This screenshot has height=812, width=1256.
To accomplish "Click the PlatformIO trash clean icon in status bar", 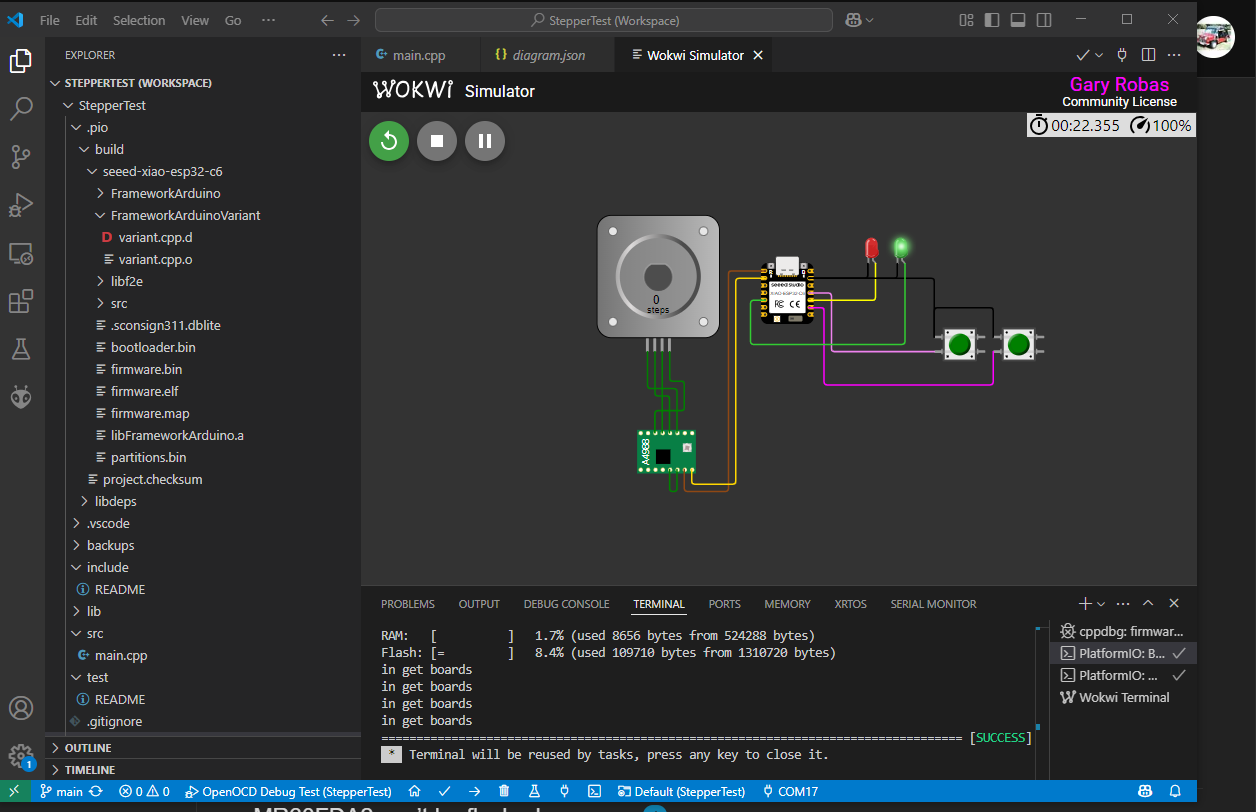I will pyautogui.click(x=504, y=791).
